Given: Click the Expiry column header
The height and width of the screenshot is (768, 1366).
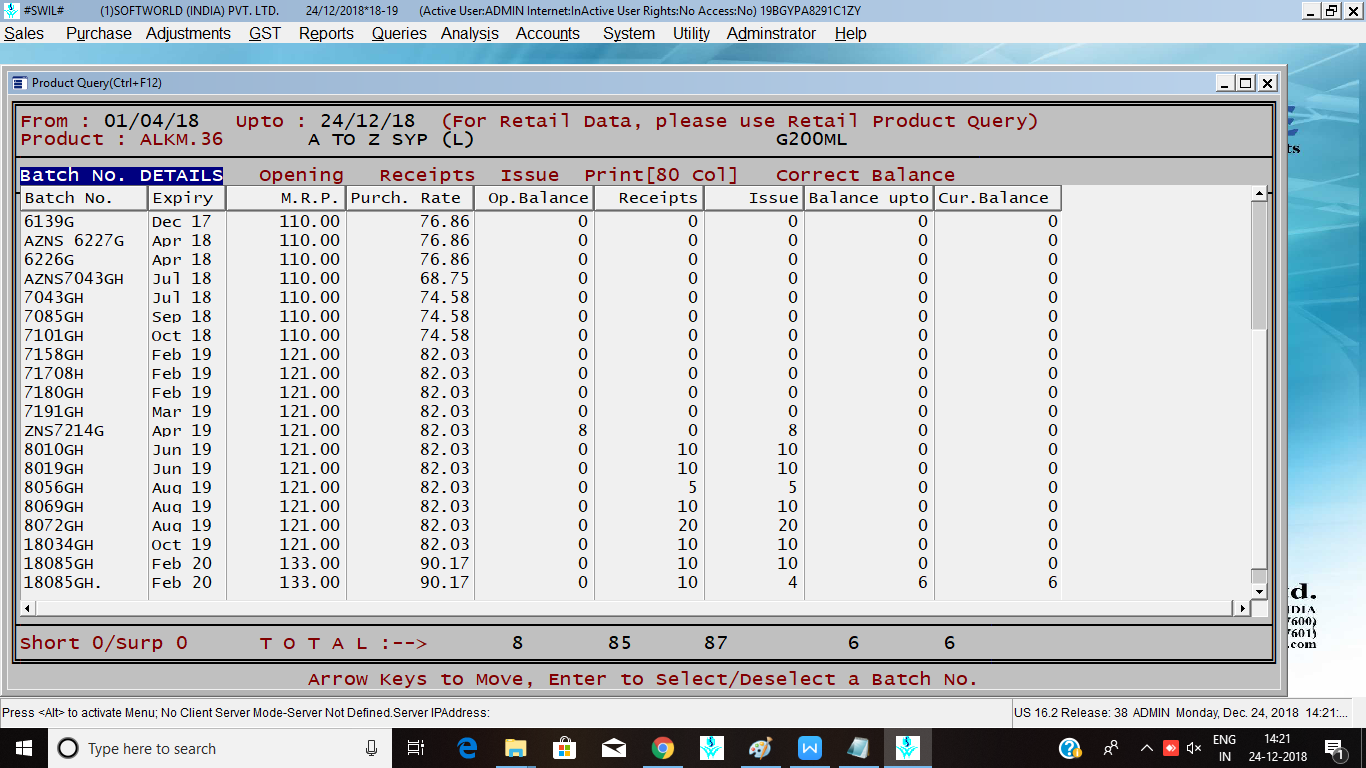Looking at the screenshot, I should 187,198.
